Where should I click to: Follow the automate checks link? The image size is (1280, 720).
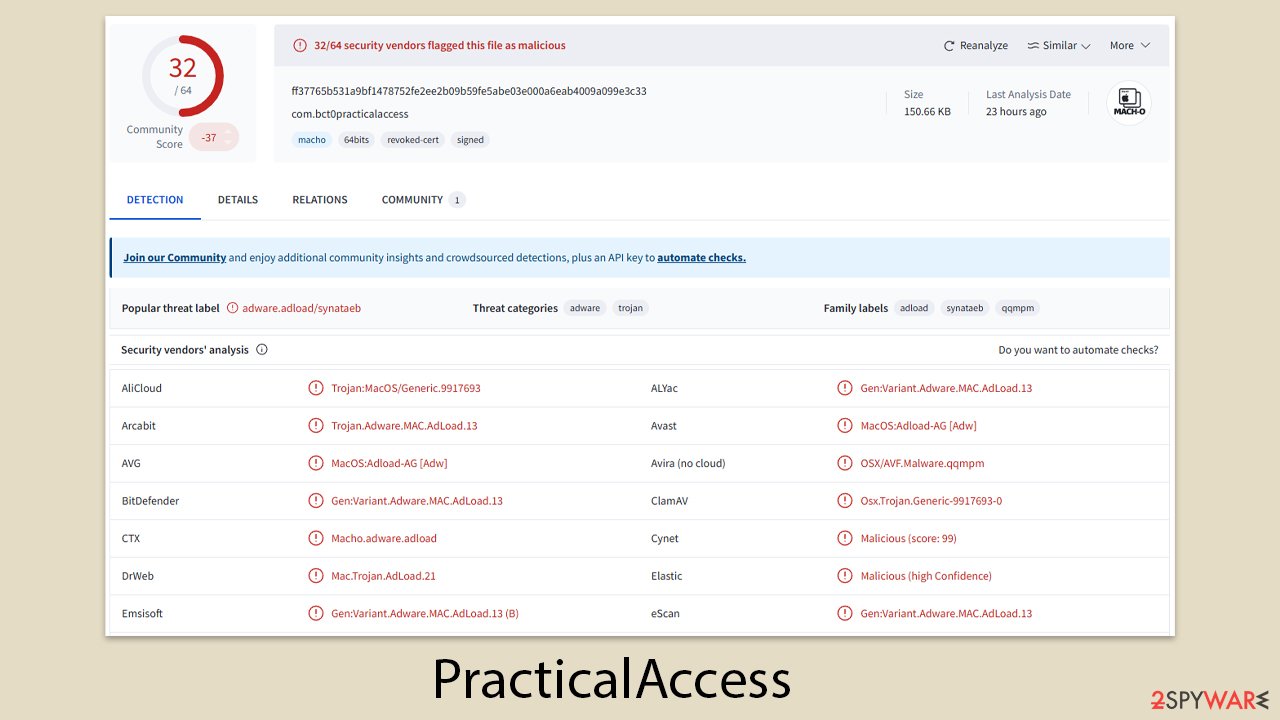(701, 257)
